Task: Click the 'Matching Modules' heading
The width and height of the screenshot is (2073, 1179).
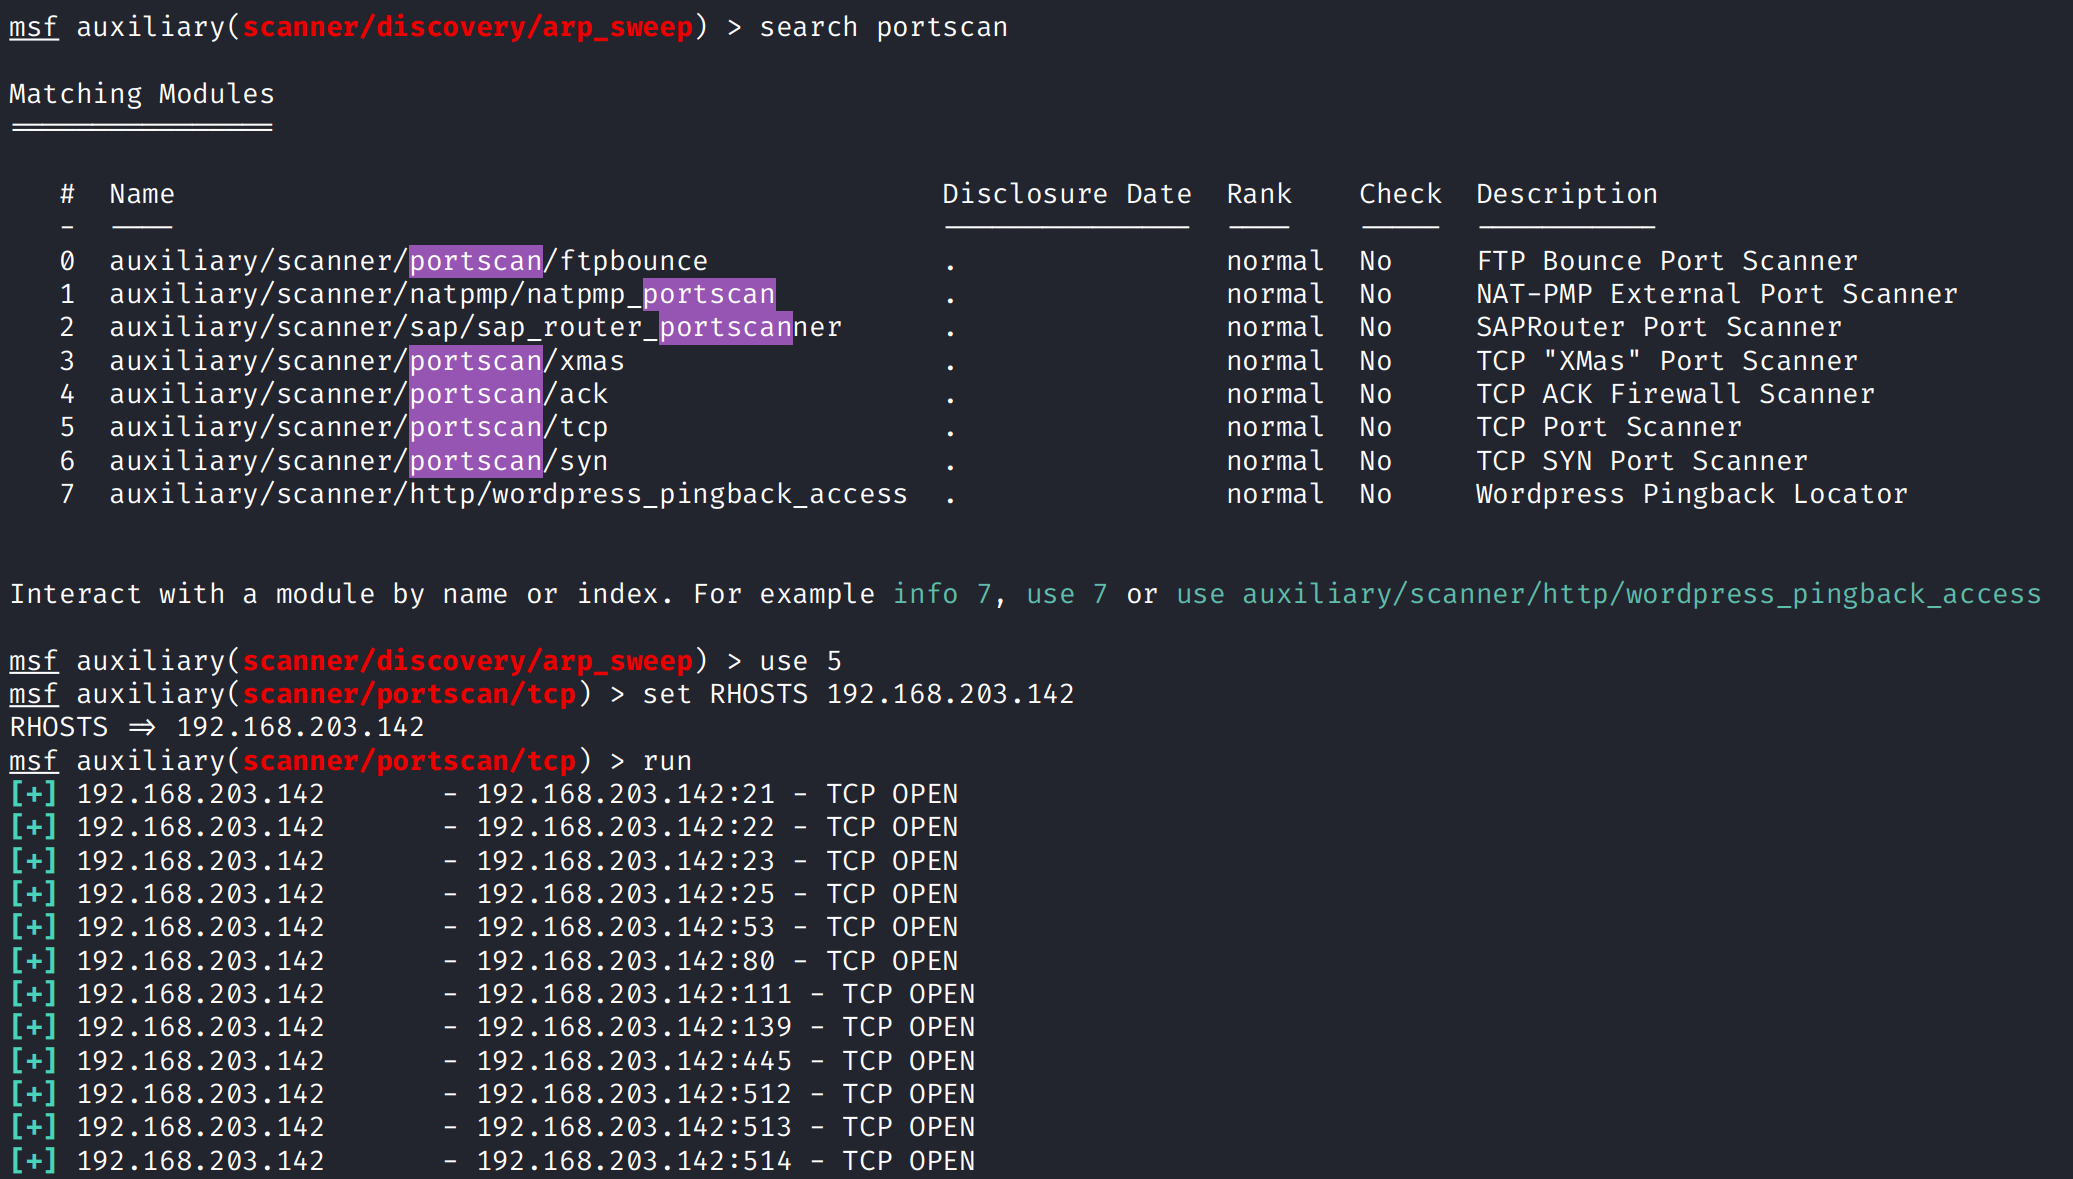Action: pos(141,94)
